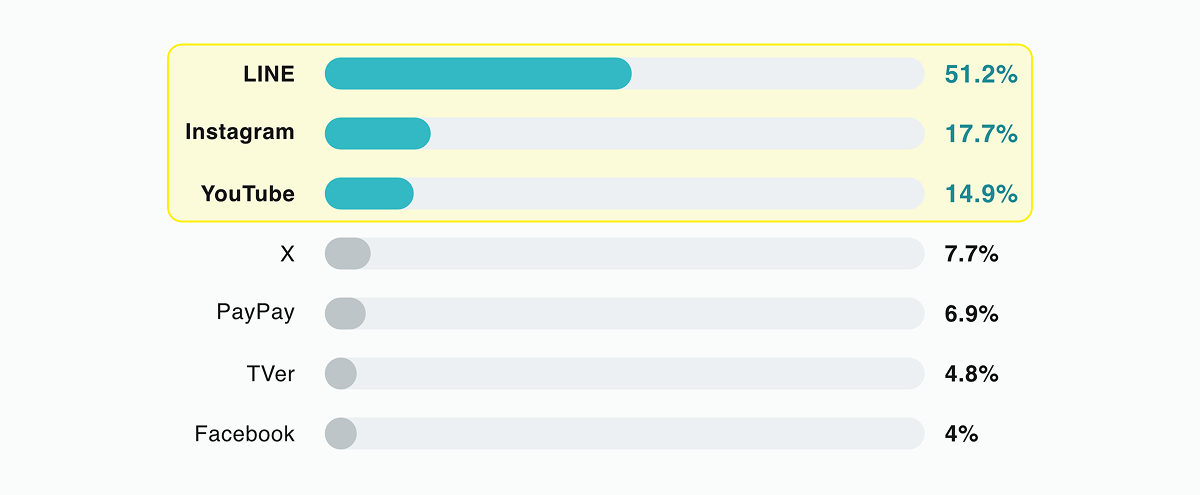Viewport: 1200px width, 495px height.
Task: Select the 14.9% value
Action: point(980,194)
